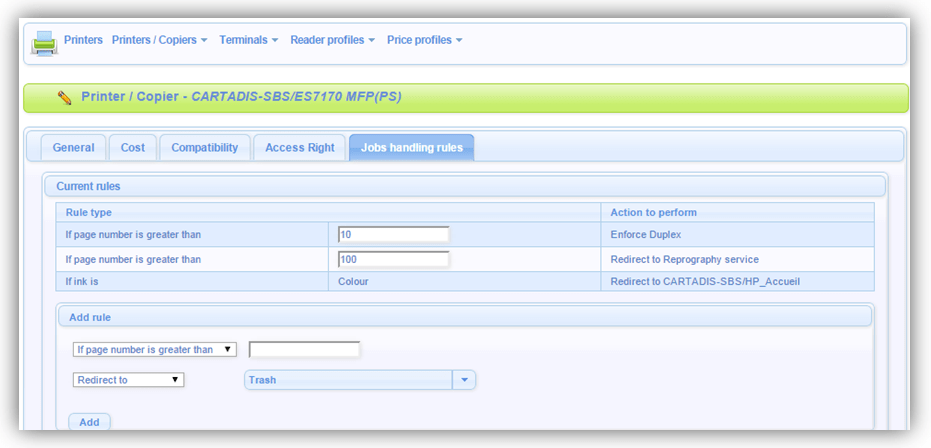Open the 'Redirect to' action dropdown
The height and width of the screenshot is (448, 931).
coord(129,380)
